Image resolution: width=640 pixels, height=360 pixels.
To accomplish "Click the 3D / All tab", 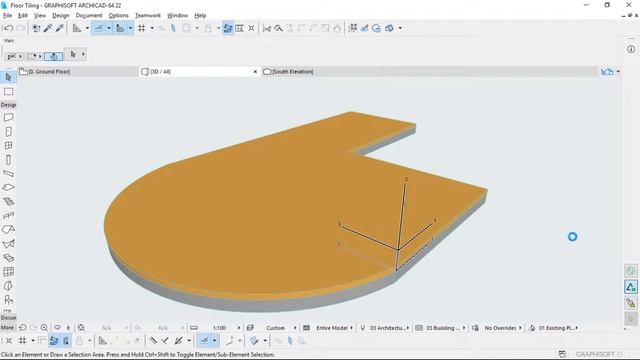I will [200, 71].
